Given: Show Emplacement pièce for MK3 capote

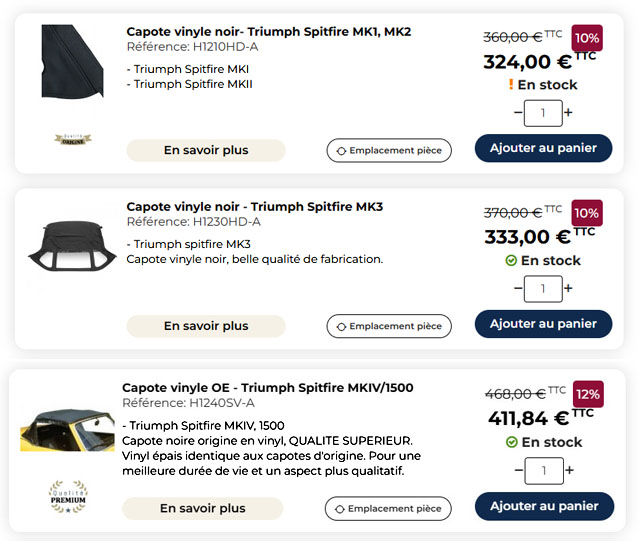Looking at the screenshot, I should pos(389,326).
